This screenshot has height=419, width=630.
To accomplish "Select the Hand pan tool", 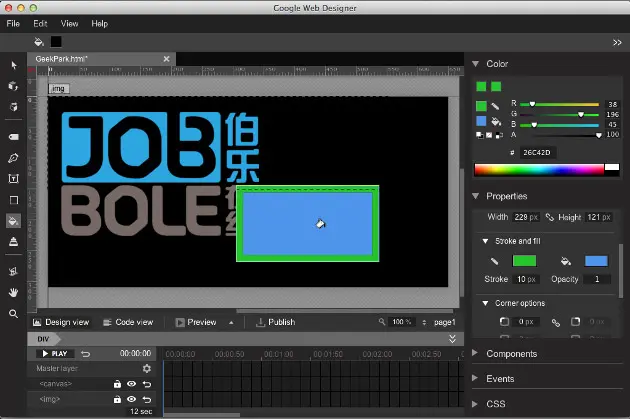I will click(13, 292).
